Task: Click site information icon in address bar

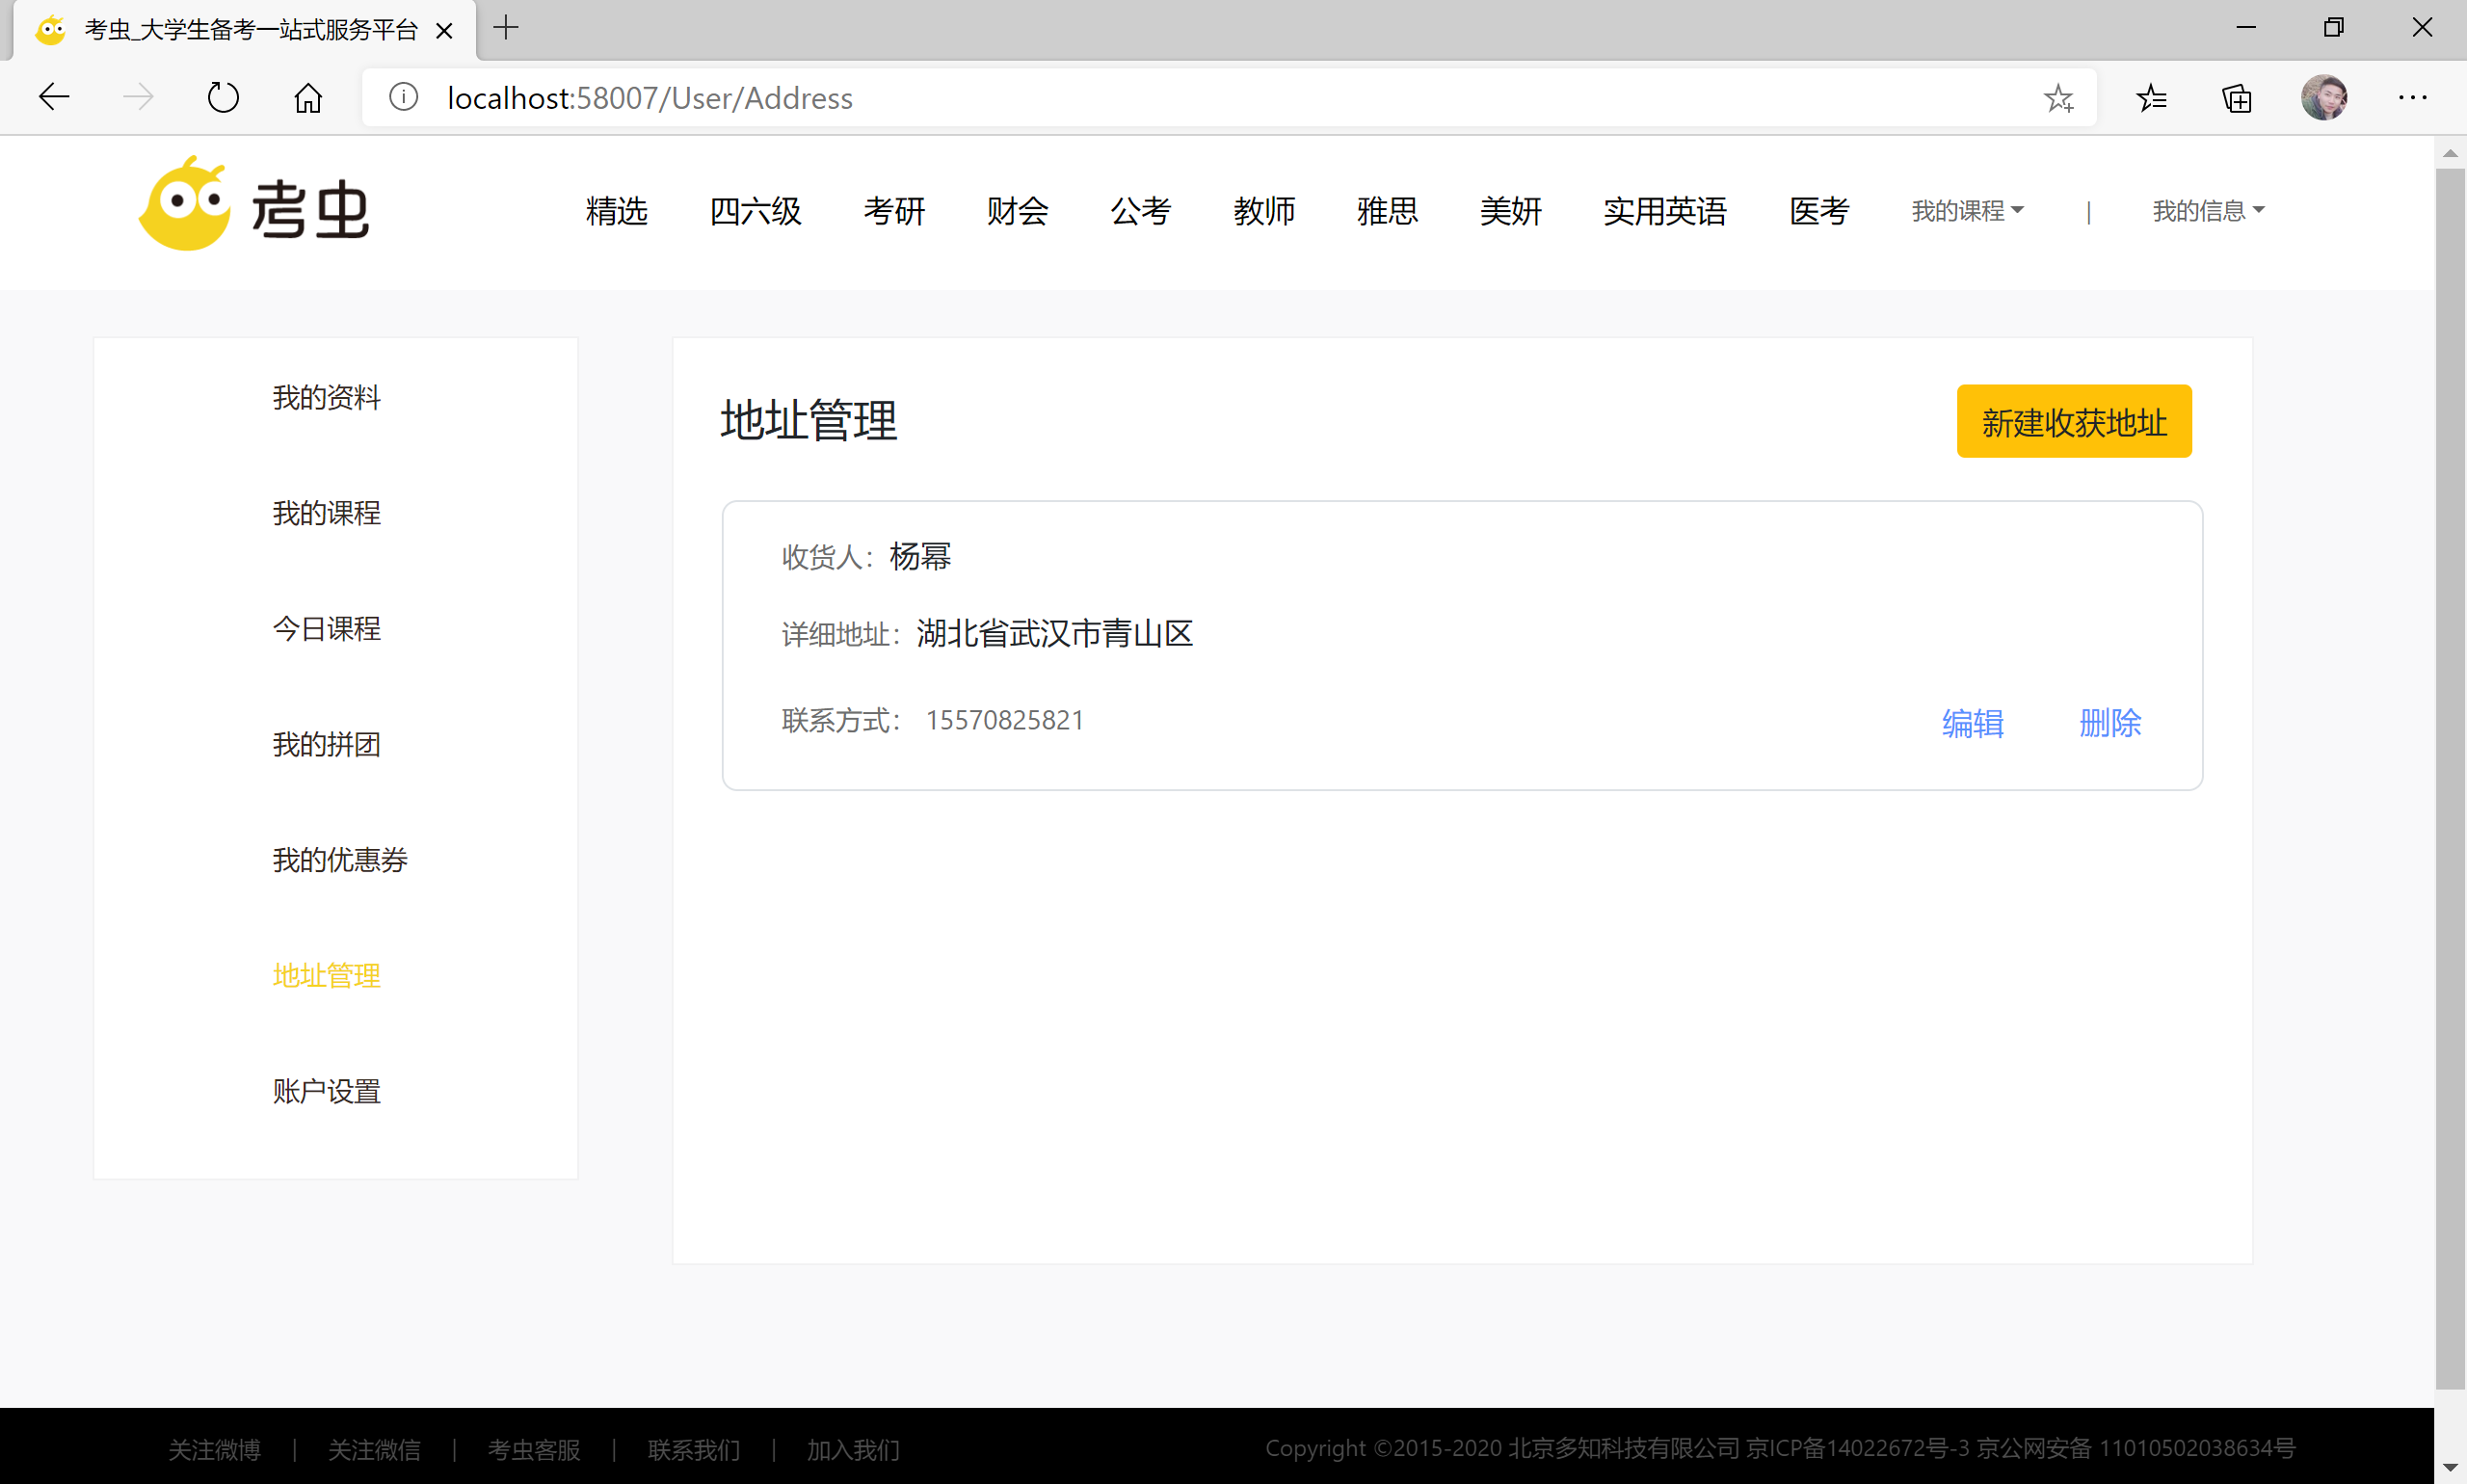Action: coord(403,97)
